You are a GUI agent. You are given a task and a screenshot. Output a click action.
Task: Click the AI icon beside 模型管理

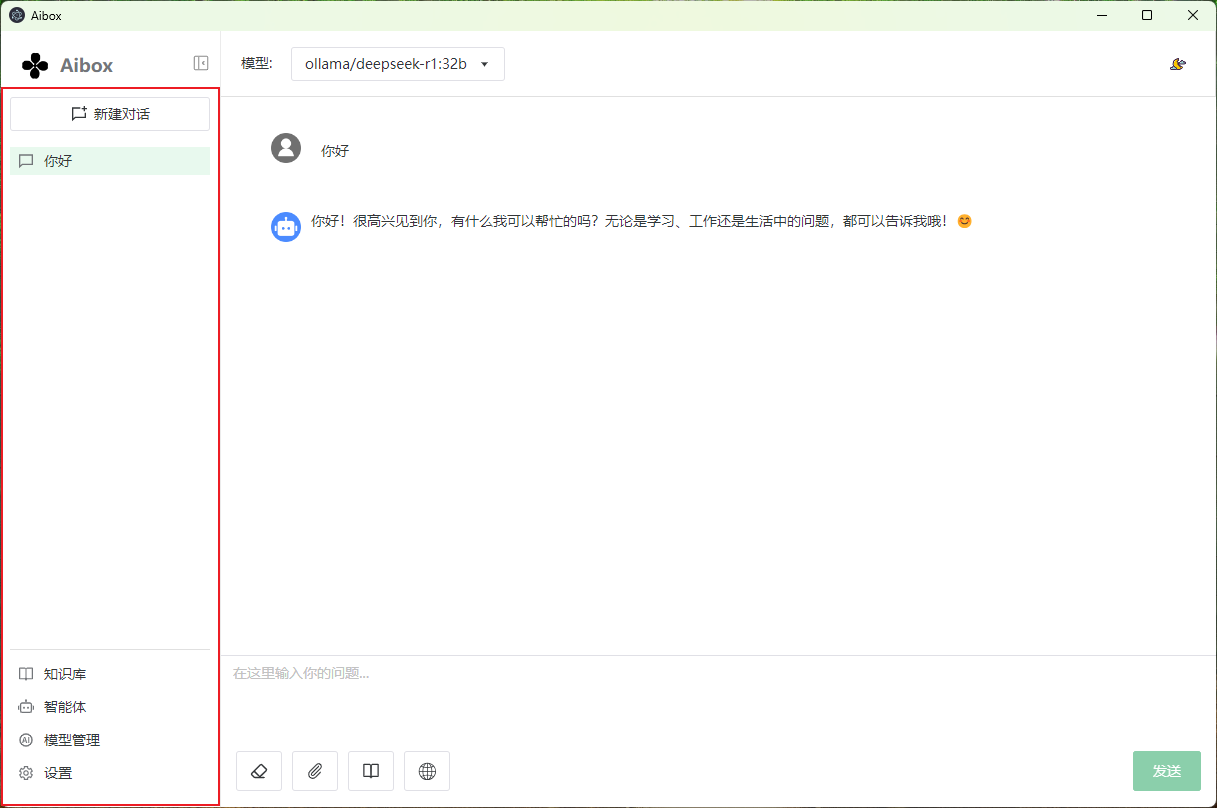(26, 740)
